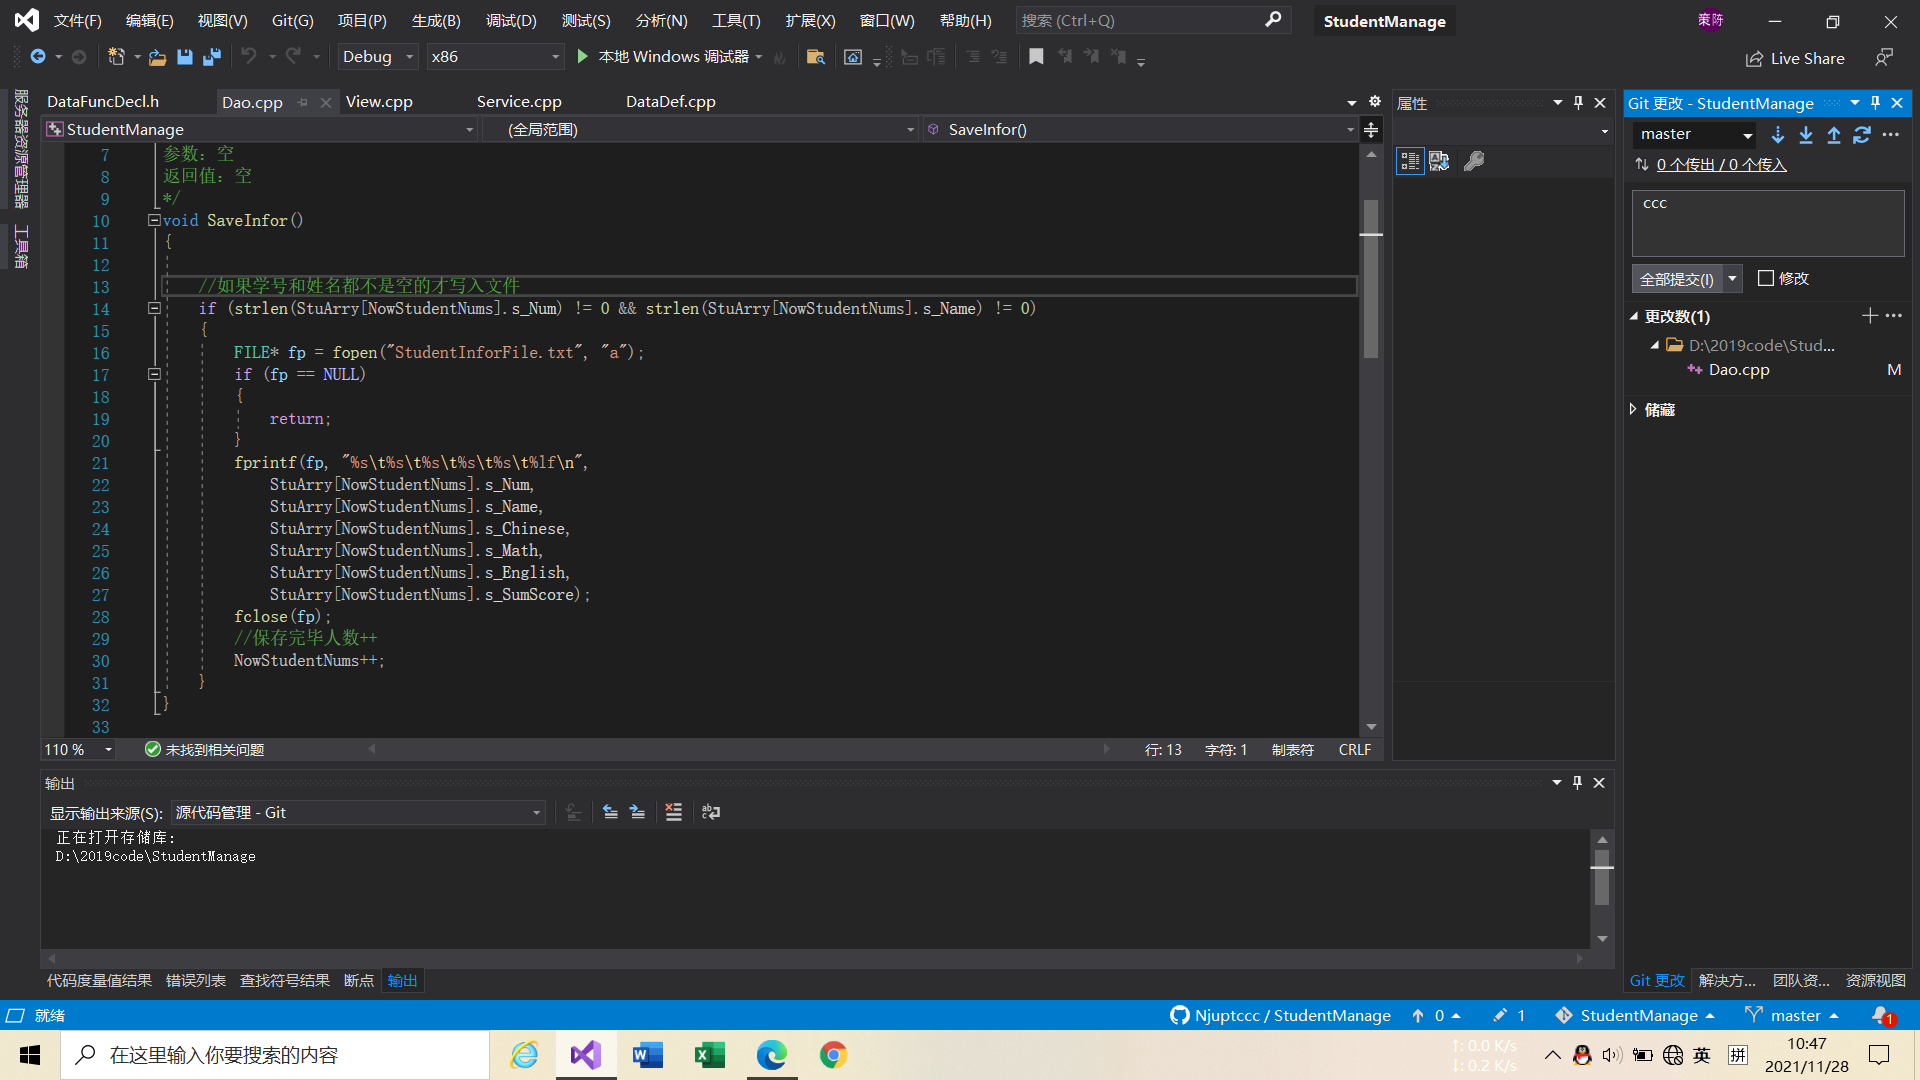Pin the Git changes panel
Image resolution: width=1920 pixels, height=1080 pixels.
[x=1876, y=103]
